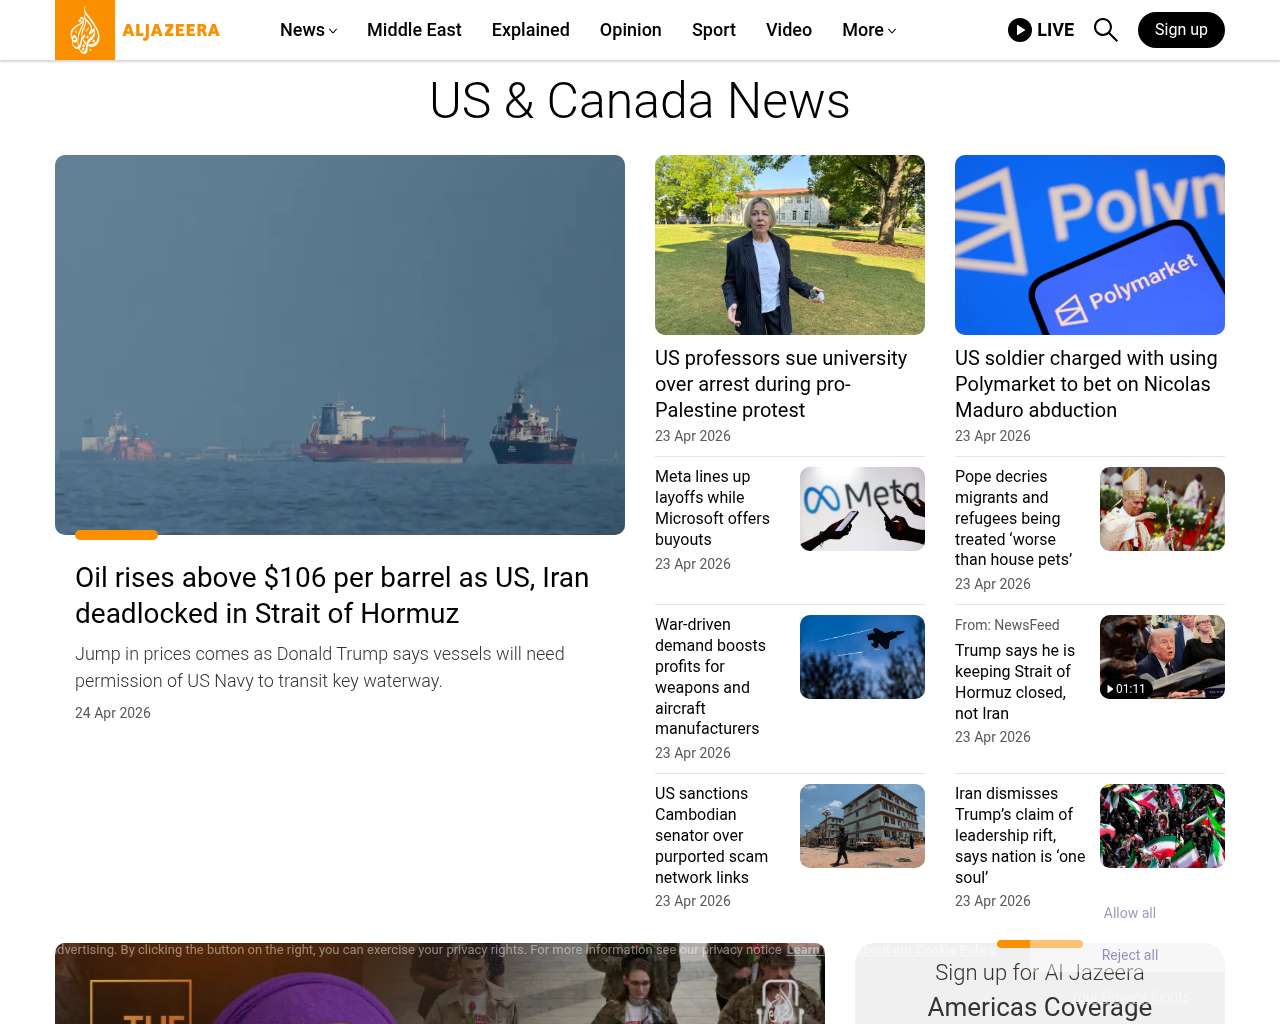The width and height of the screenshot is (1280, 1024).
Task: Open Iran dismisses Trump's claim article
Action: coord(1020,835)
